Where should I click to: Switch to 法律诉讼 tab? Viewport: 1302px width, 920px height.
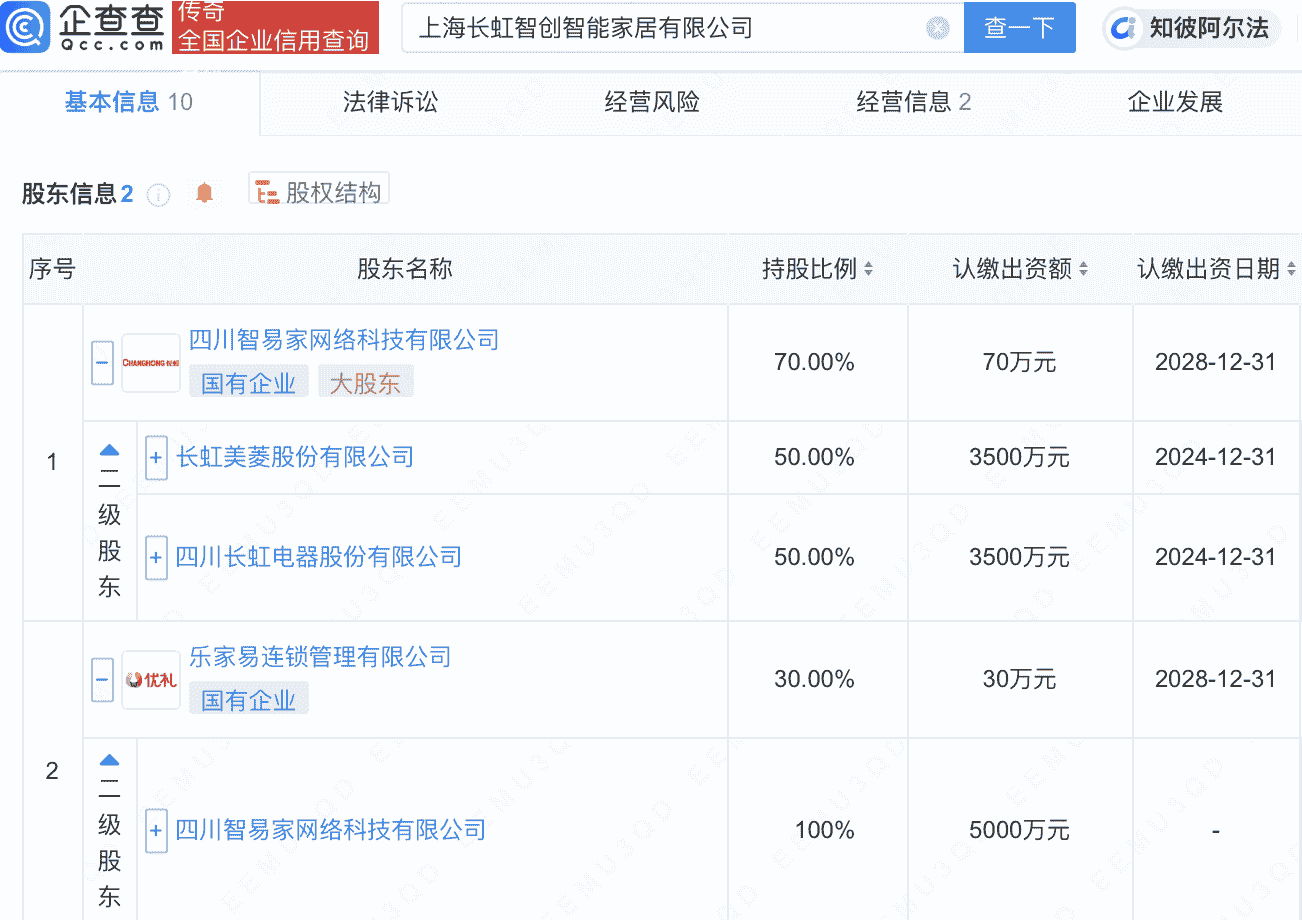(x=390, y=102)
